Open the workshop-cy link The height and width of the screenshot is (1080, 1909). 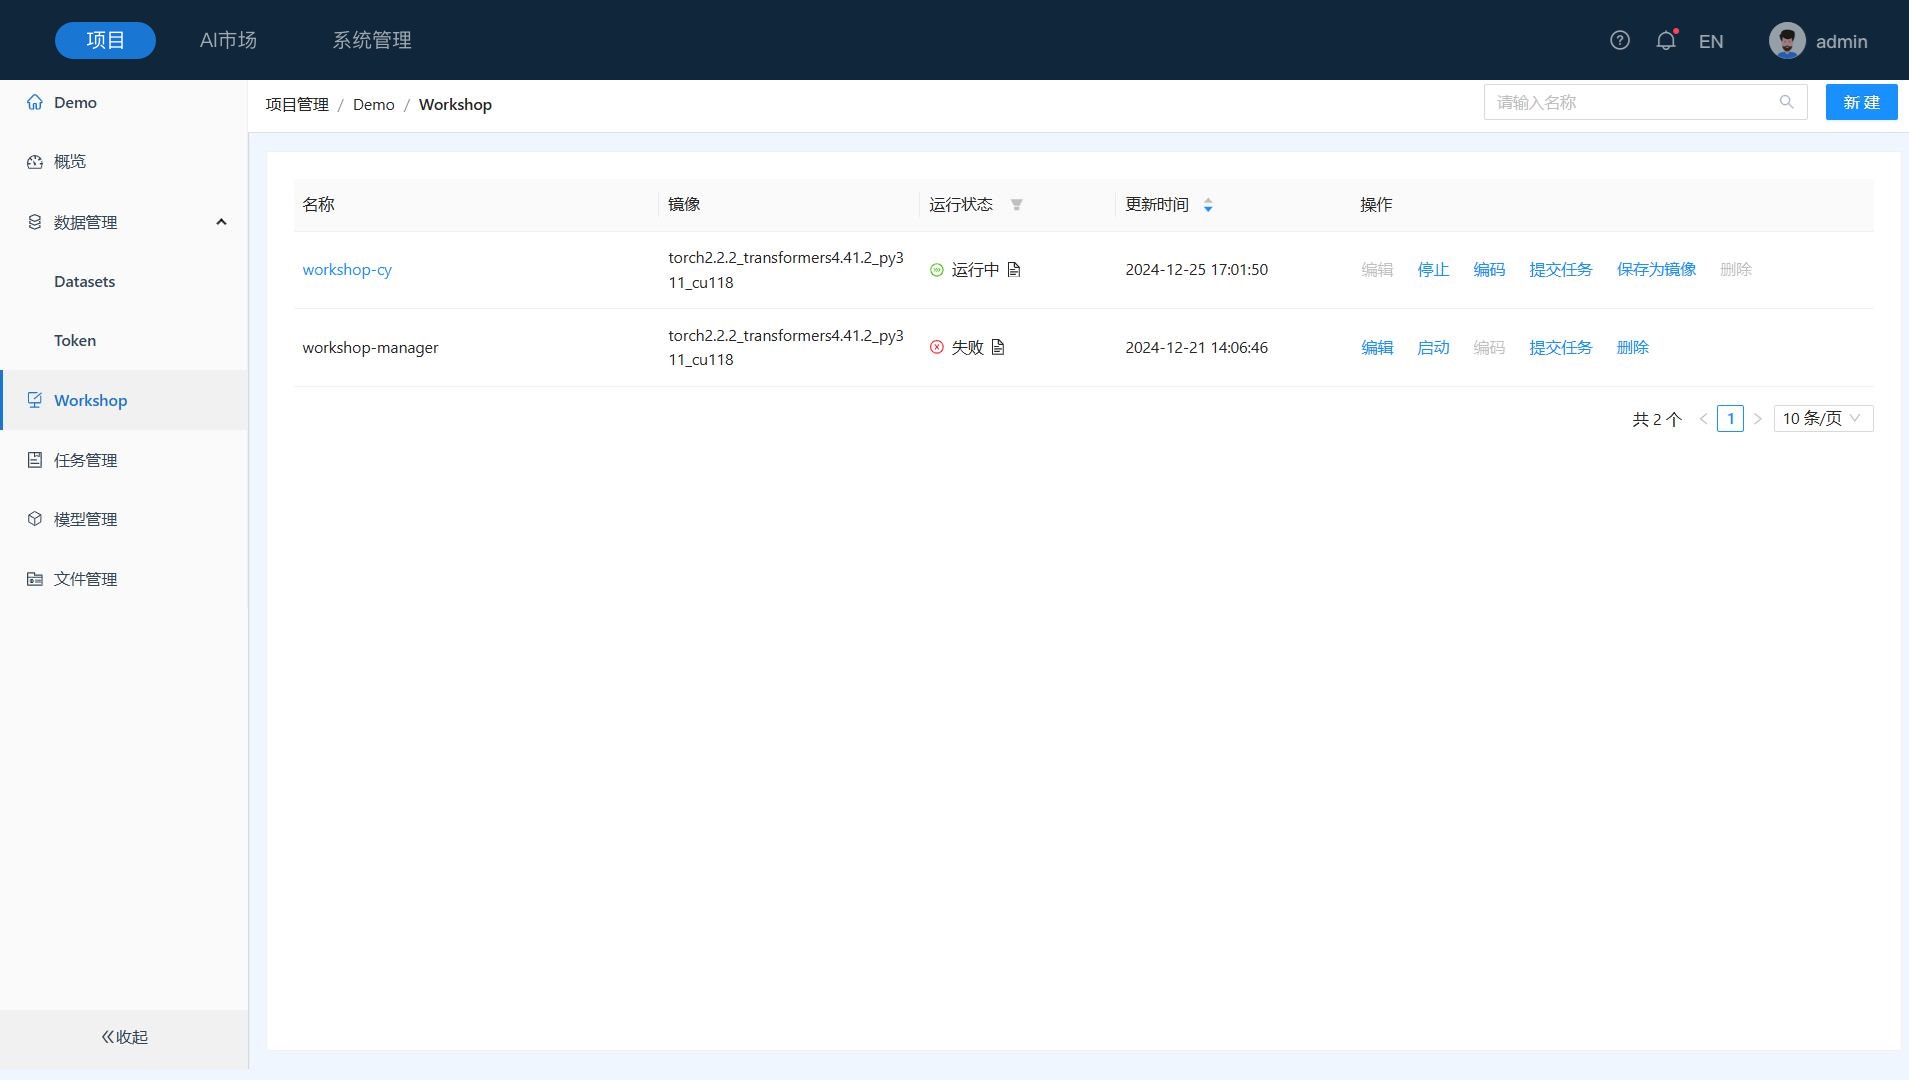(x=347, y=270)
